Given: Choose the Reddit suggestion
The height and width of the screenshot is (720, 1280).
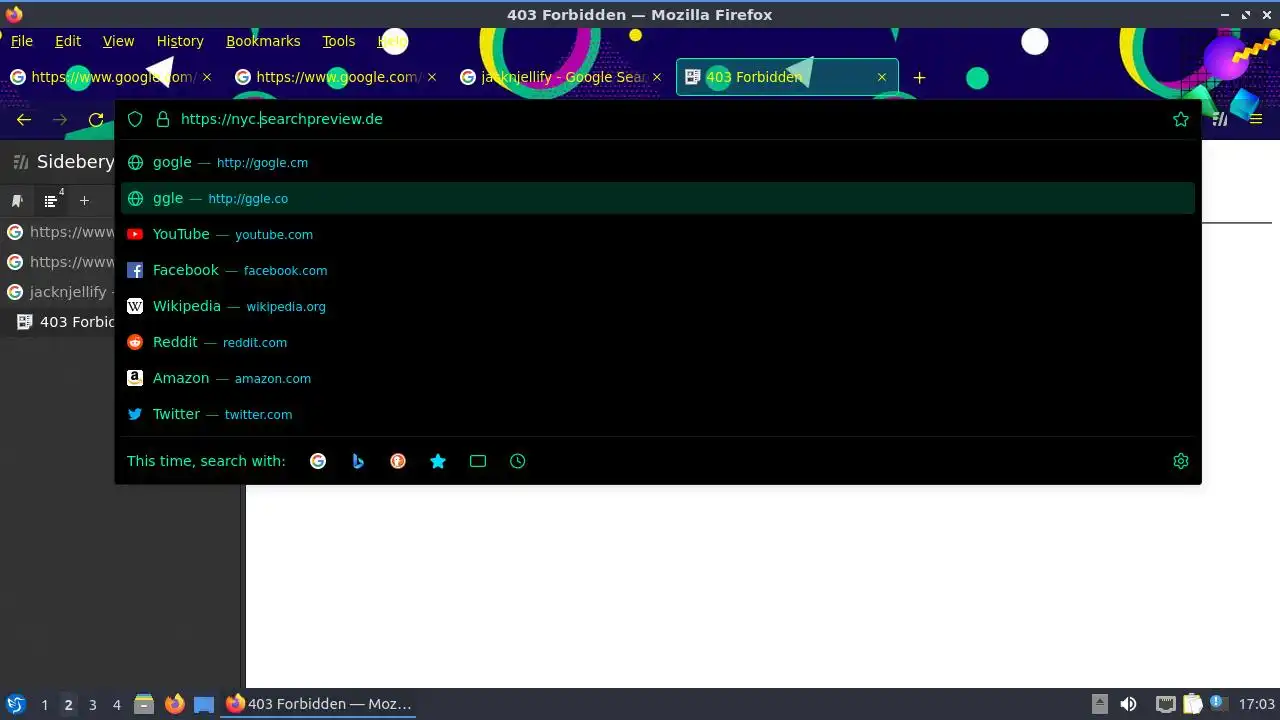Looking at the screenshot, I should coord(658,342).
